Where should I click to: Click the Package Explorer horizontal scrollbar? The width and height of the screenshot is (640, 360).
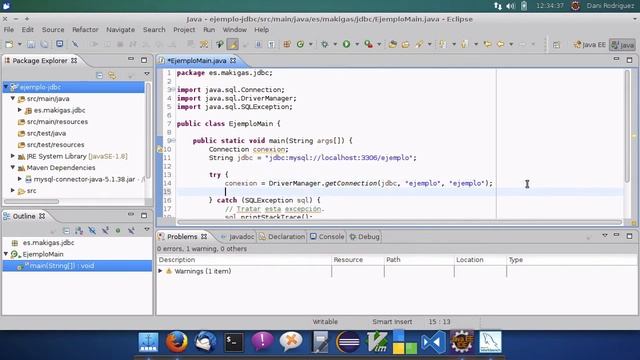click(x=31, y=202)
